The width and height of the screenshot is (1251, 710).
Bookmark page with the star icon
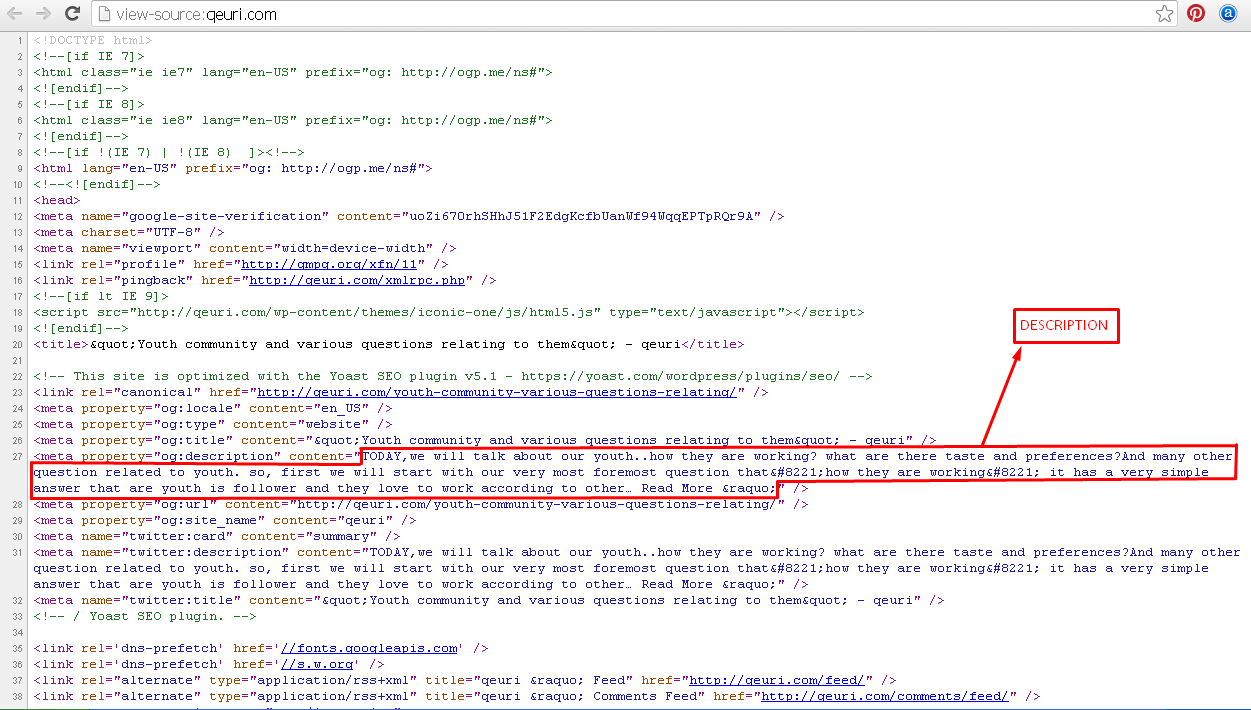point(1164,14)
